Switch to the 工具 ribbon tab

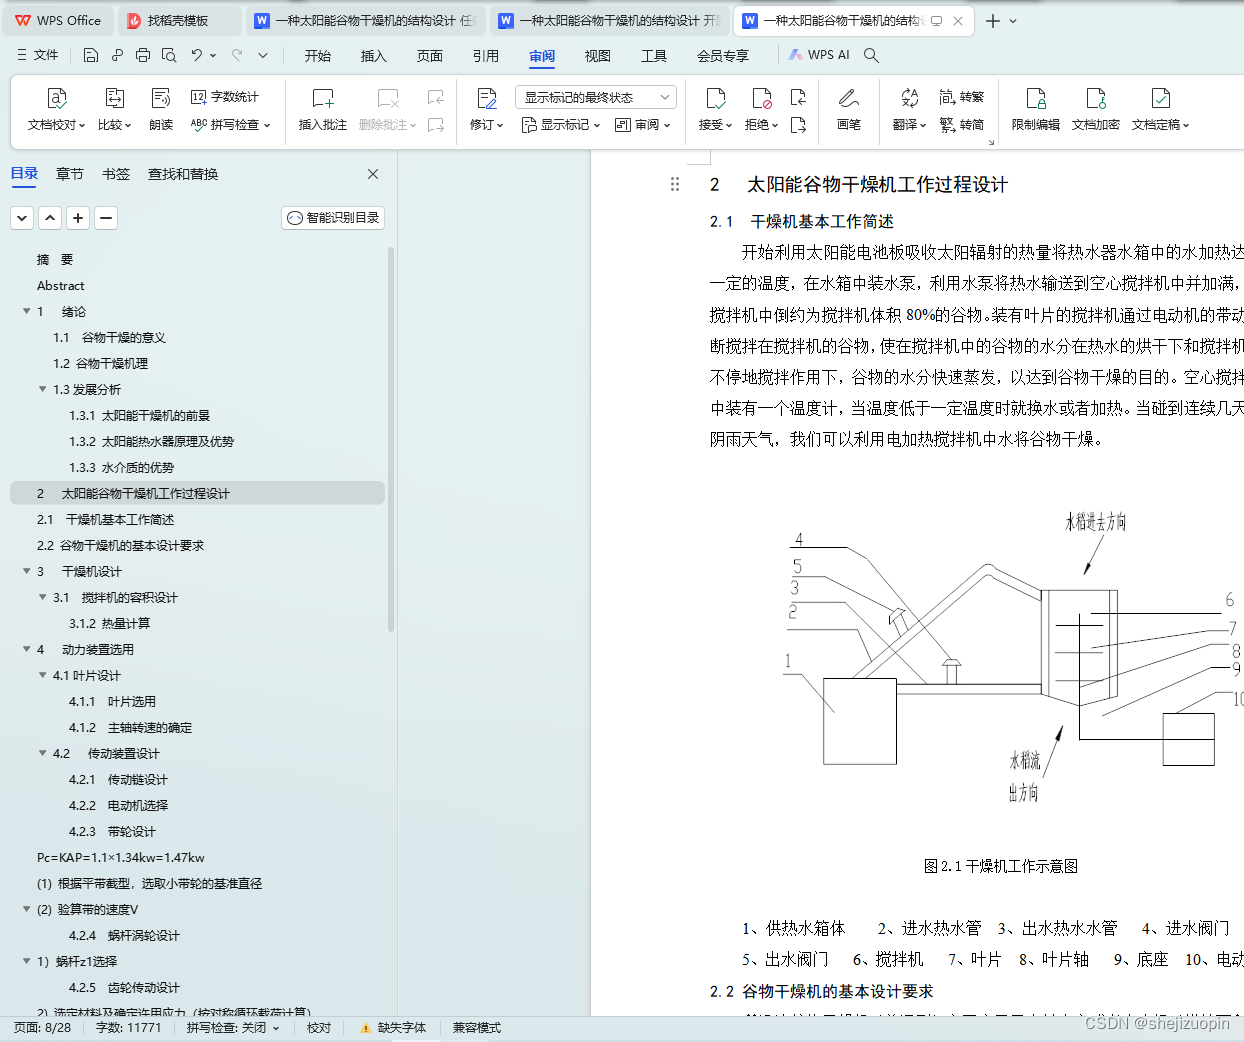click(654, 56)
